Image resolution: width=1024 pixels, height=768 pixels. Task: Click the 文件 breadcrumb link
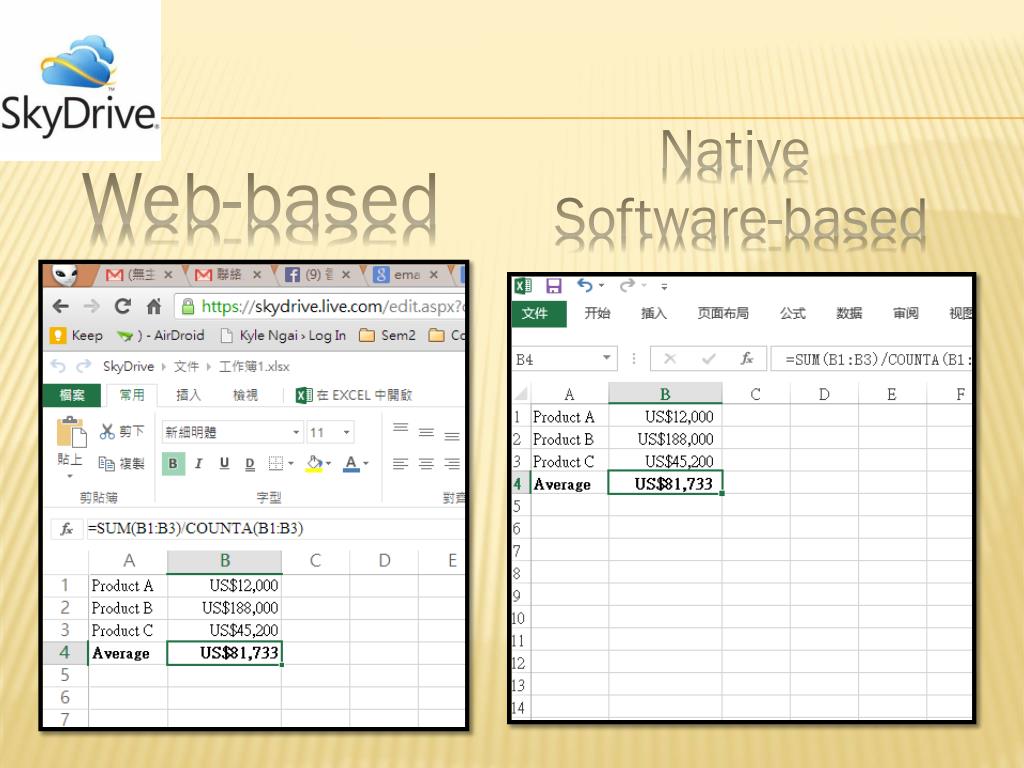click(x=186, y=366)
